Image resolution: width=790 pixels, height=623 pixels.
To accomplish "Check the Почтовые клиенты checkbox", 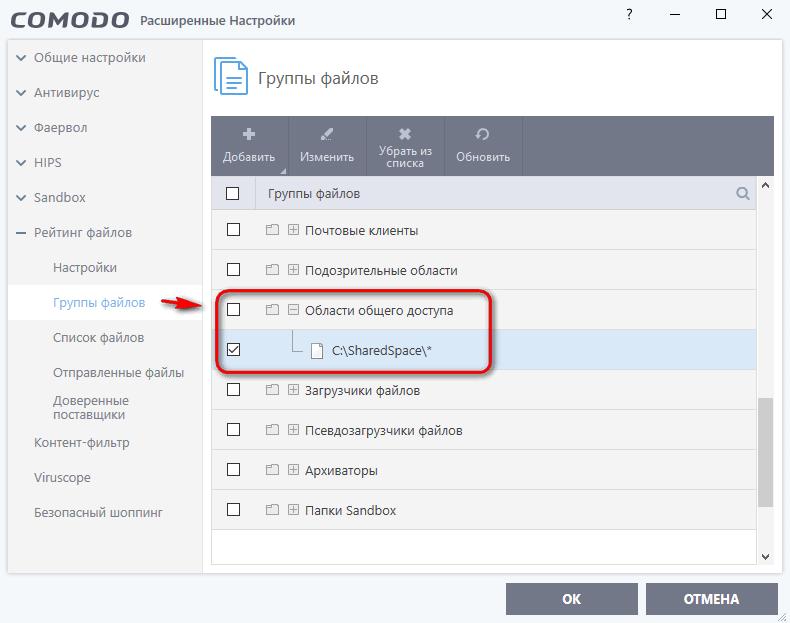I will click(x=233, y=230).
